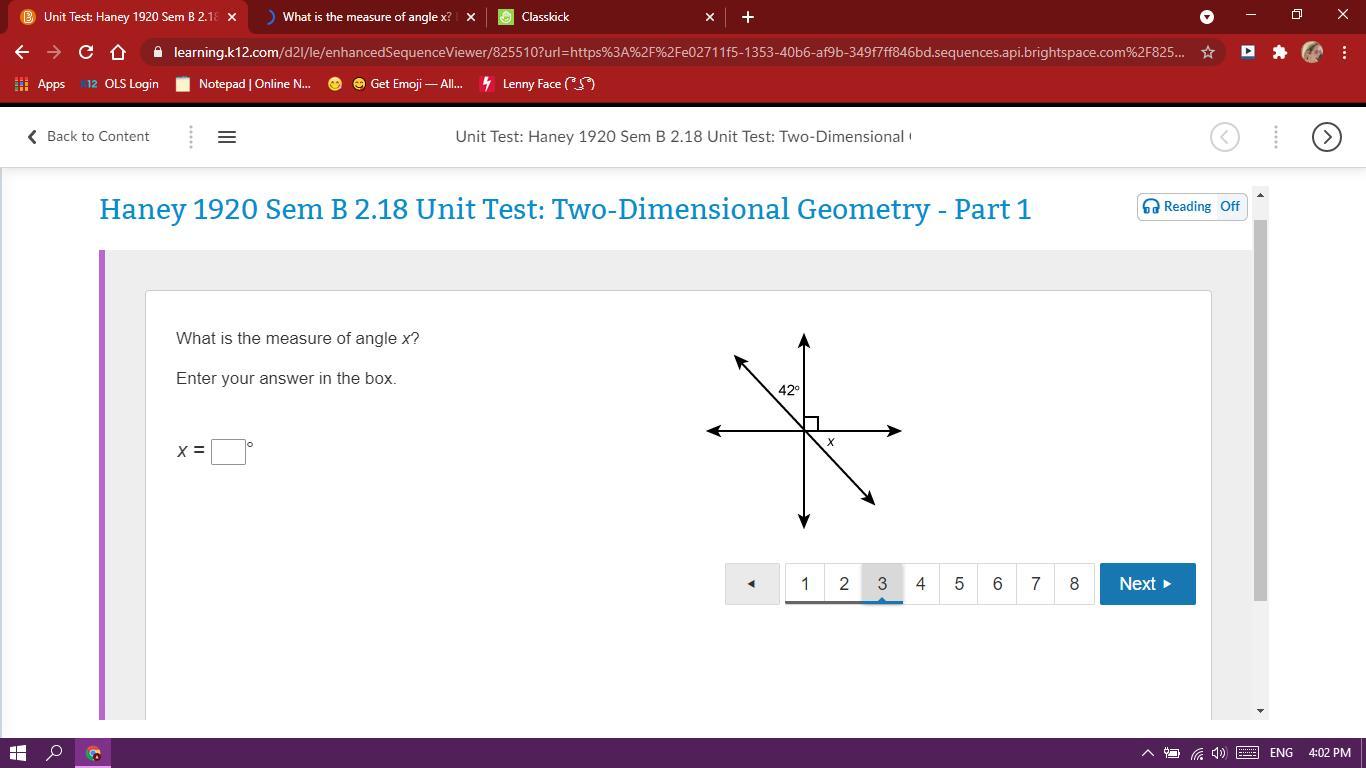The image size is (1366, 768).
Task: Open the ENG language indicator
Action: 1281,753
